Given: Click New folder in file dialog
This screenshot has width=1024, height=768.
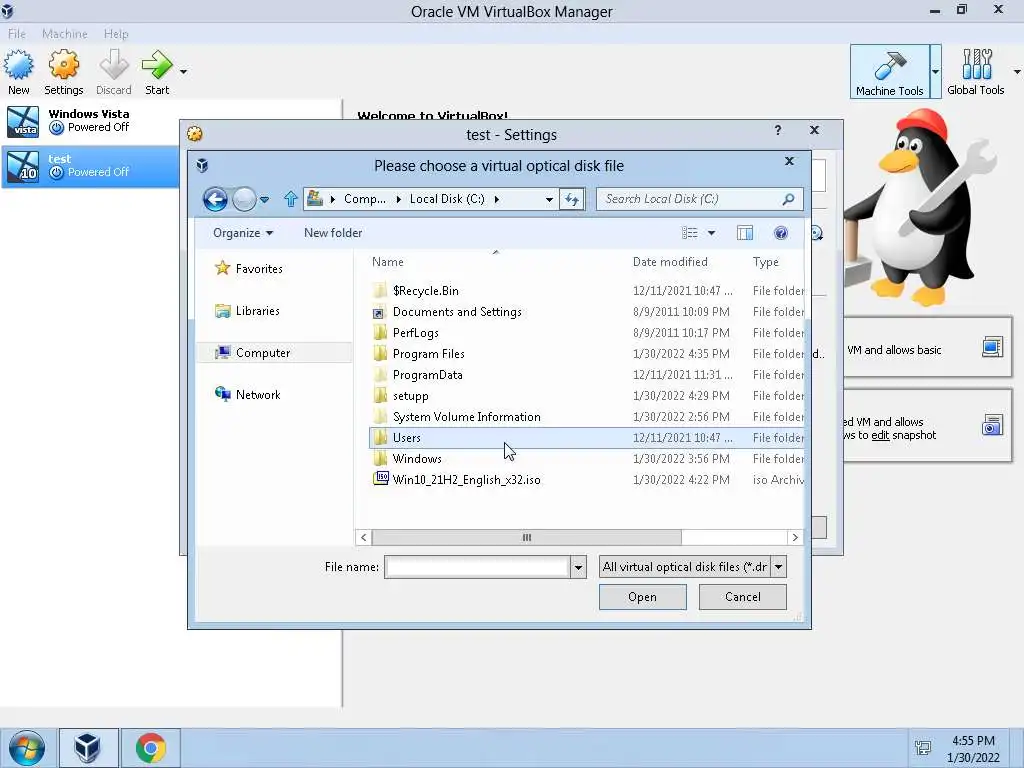Looking at the screenshot, I should (333, 233).
